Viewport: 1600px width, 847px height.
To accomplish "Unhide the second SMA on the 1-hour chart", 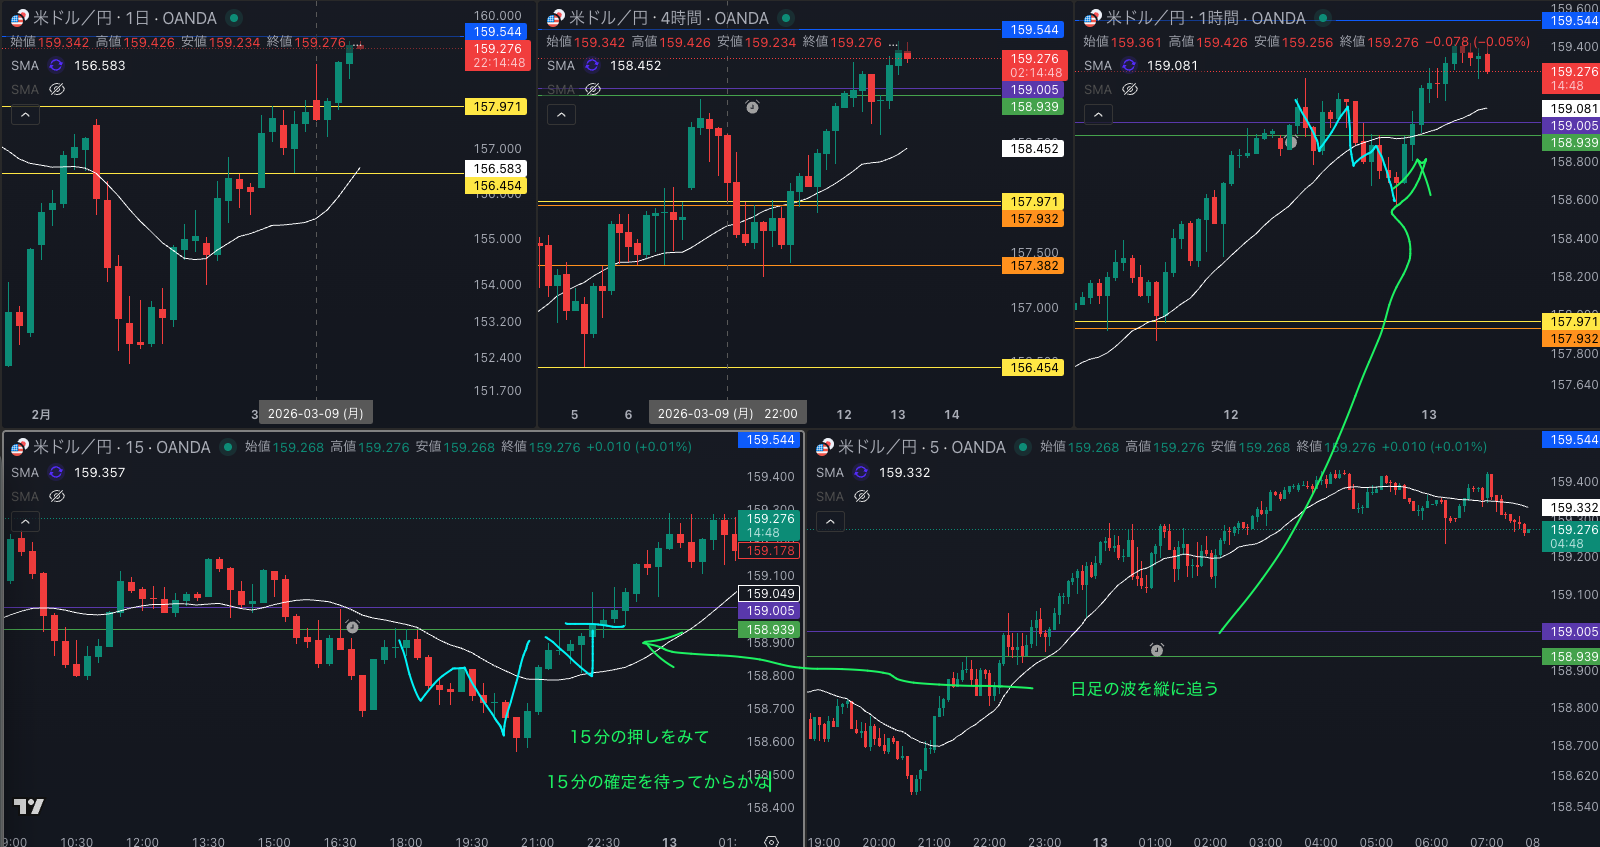I will pos(1130,89).
